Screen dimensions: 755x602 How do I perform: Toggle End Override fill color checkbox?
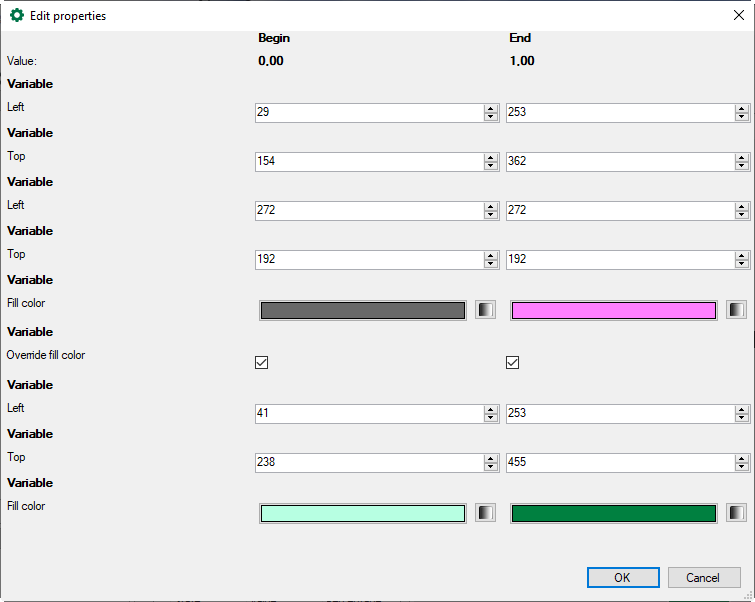pos(513,363)
